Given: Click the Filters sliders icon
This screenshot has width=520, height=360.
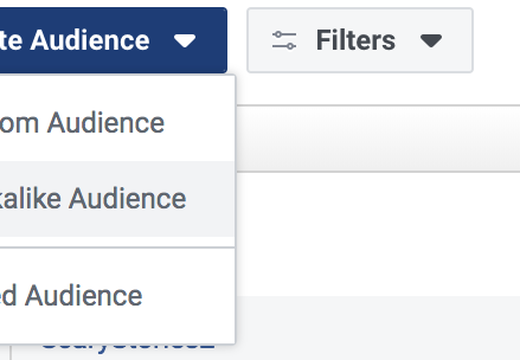Looking at the screenshot, I should pos(284,40).
